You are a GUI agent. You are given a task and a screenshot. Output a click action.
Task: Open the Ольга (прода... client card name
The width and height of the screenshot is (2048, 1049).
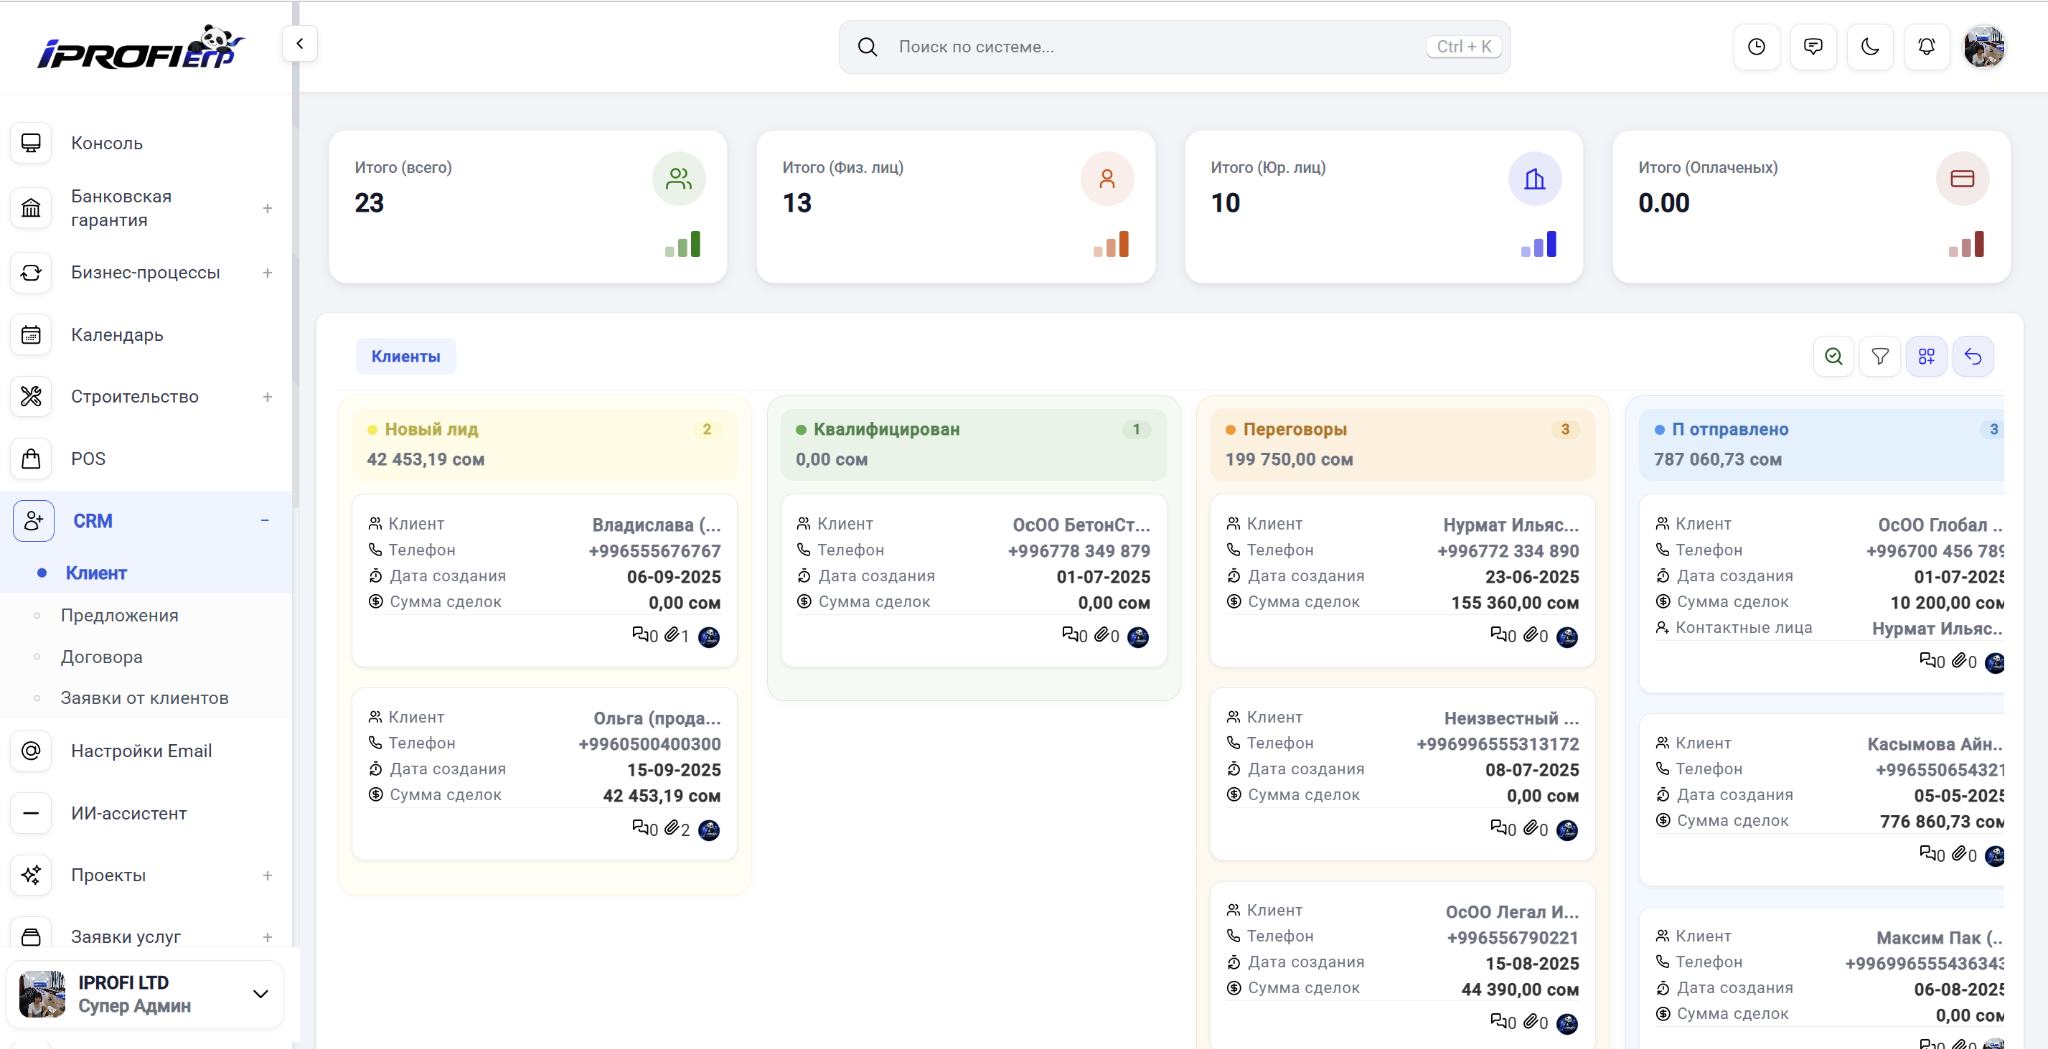pyautogui.click(x=657, y=718)
